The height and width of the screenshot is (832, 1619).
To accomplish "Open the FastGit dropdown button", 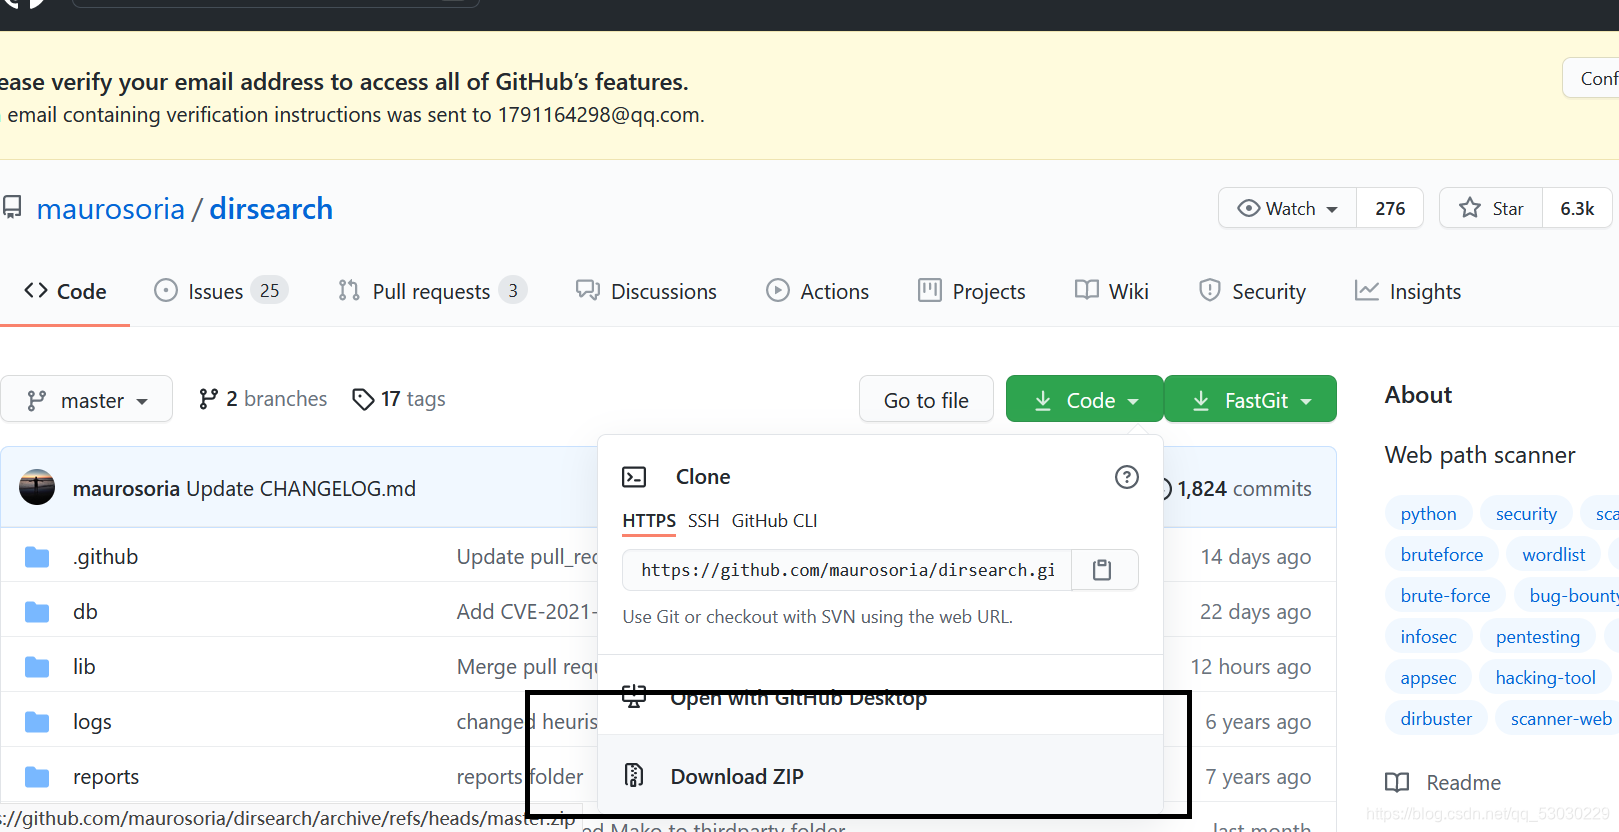I will [1251, 399].
